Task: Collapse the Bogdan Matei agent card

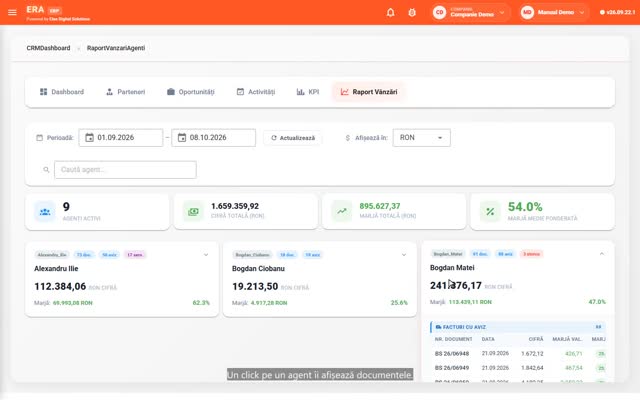Action: [x=602, y=254]
